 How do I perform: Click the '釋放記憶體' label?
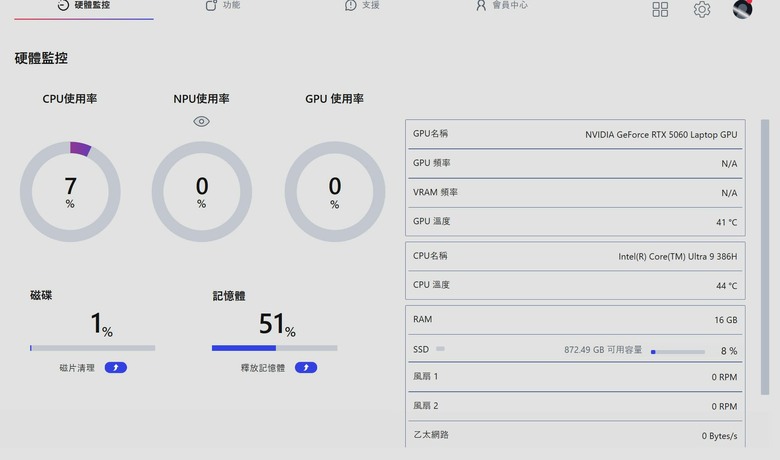click(x=263, y=368)
